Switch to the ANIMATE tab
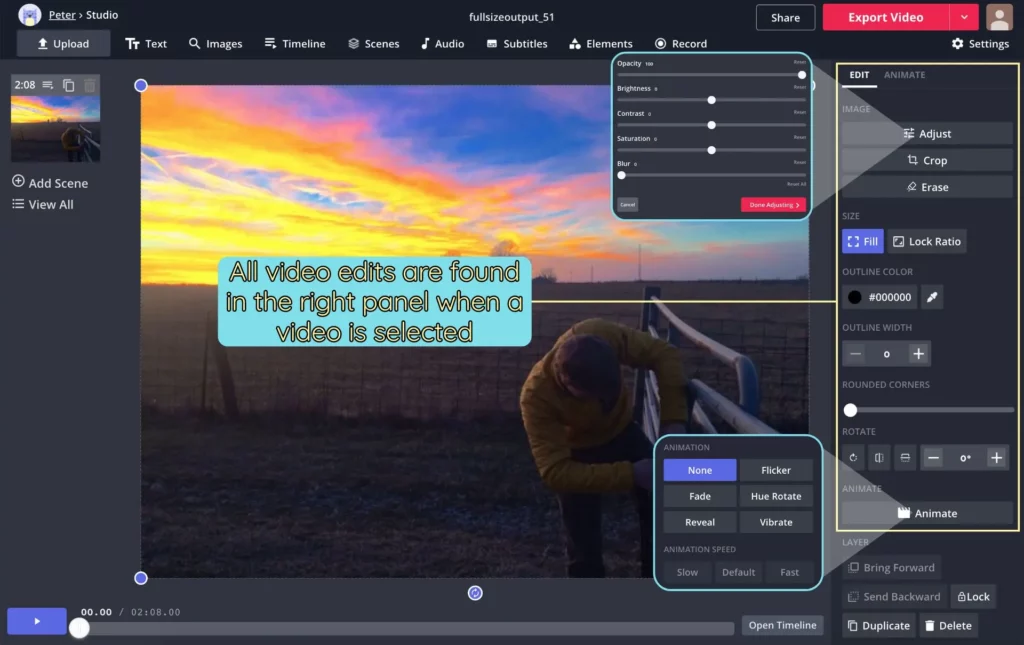 (904, 75)
